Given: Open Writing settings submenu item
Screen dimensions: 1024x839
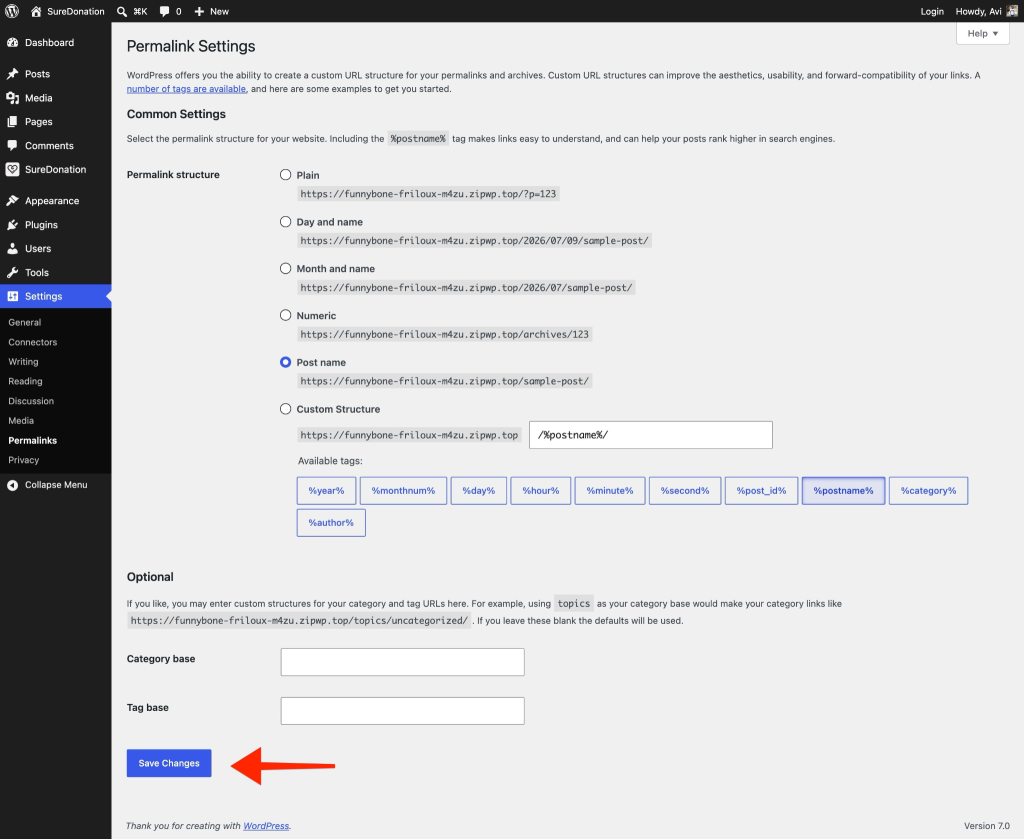Looking at the screenshot, I should (x=23, y=362).
